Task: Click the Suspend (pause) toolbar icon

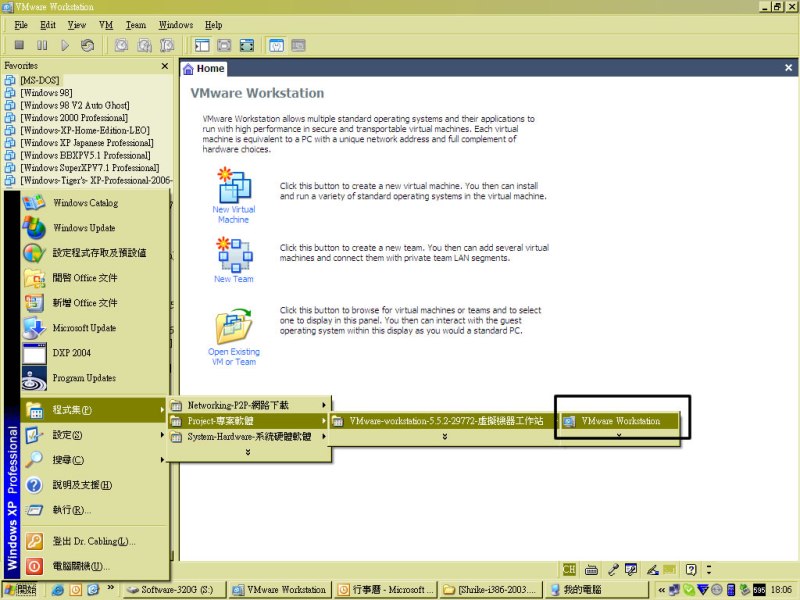Action: pyautogui.click(x=42, y=45)
